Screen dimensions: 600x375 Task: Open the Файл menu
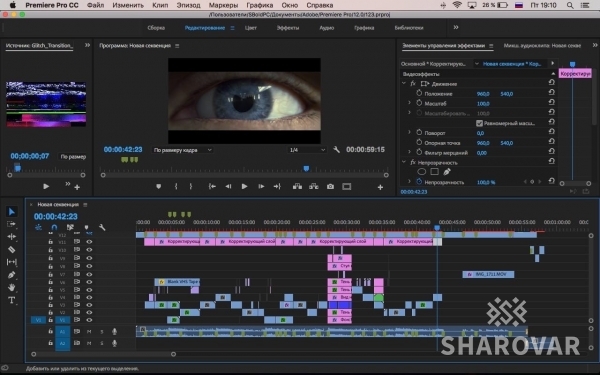coord(96,5)
